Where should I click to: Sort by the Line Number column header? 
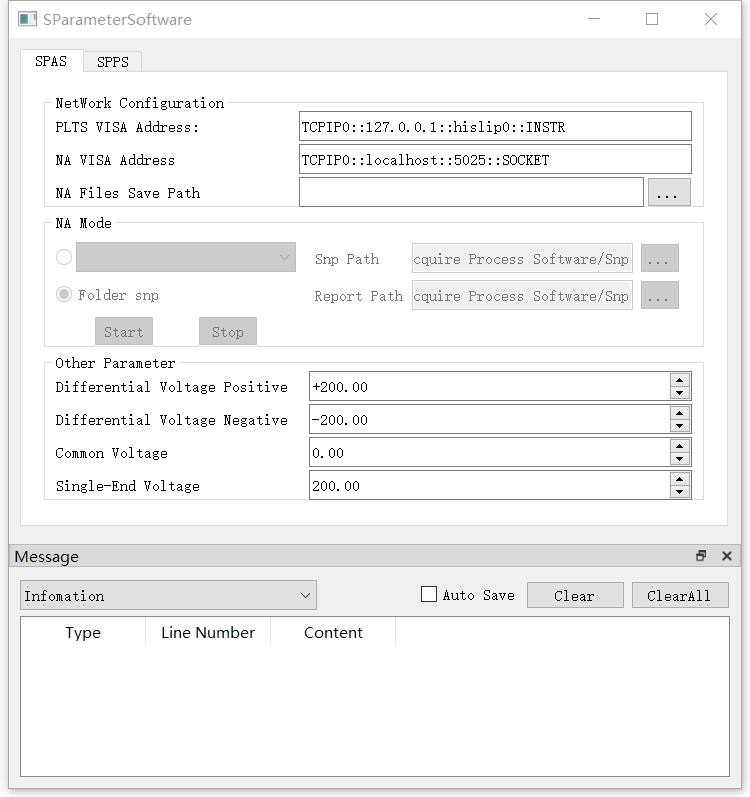(x=208, y=633)
